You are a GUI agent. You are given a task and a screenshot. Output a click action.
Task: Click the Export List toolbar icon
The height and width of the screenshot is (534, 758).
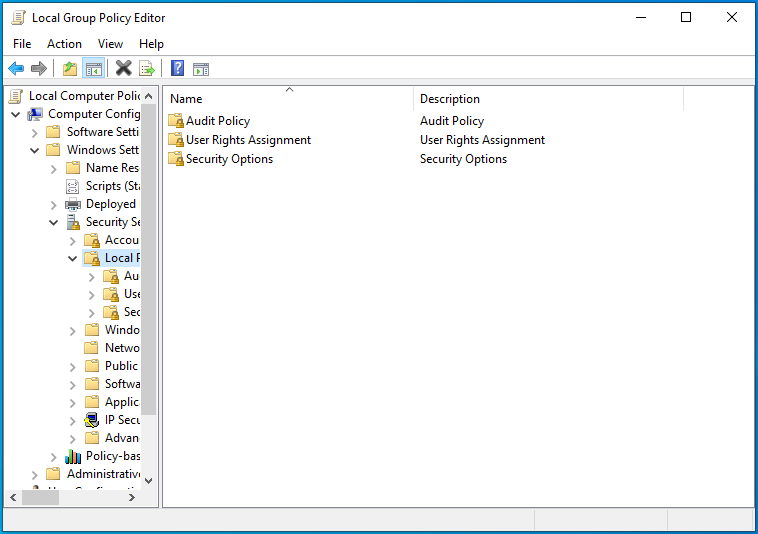click(147, 68)
